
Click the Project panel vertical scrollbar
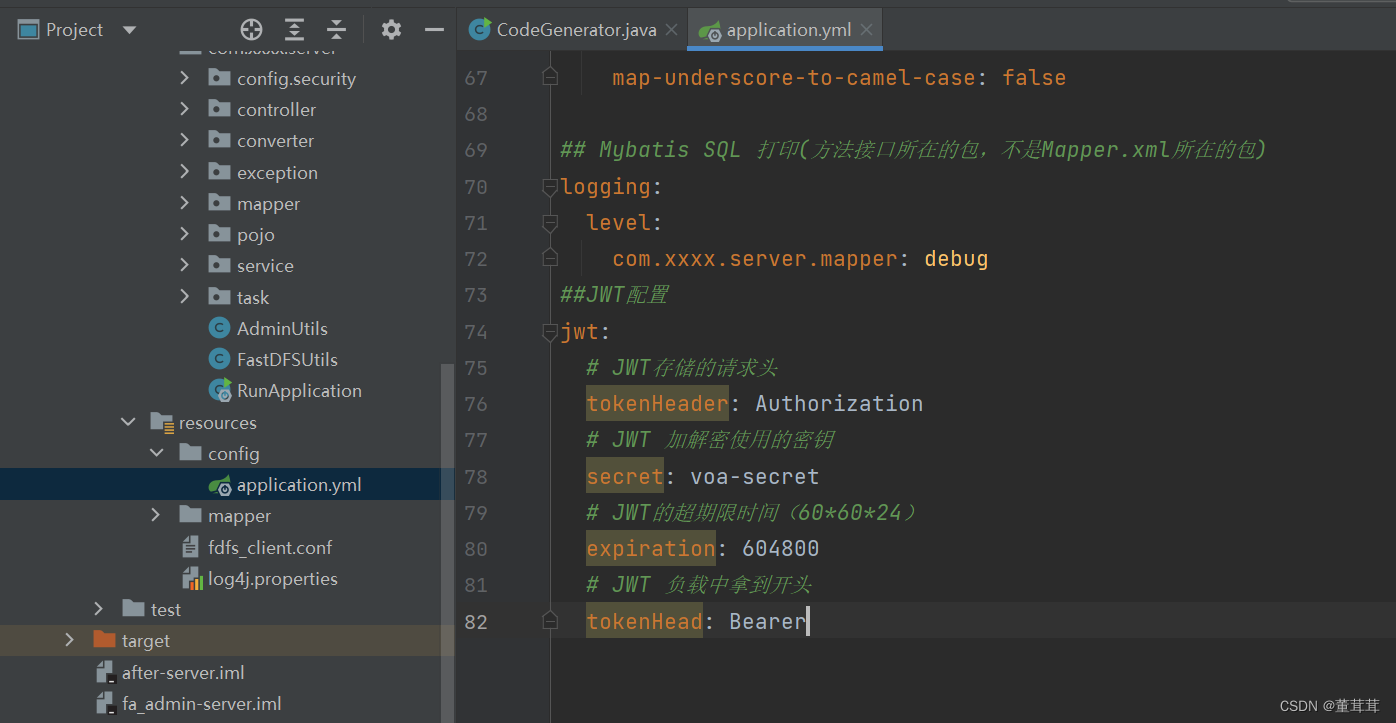pos(448,543)
